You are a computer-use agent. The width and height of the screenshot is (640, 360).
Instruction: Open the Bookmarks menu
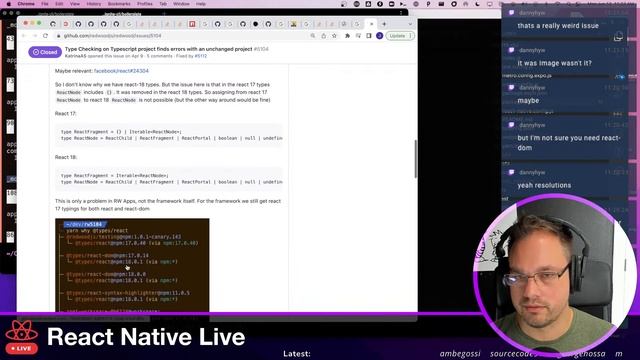[x=119, y=4]
